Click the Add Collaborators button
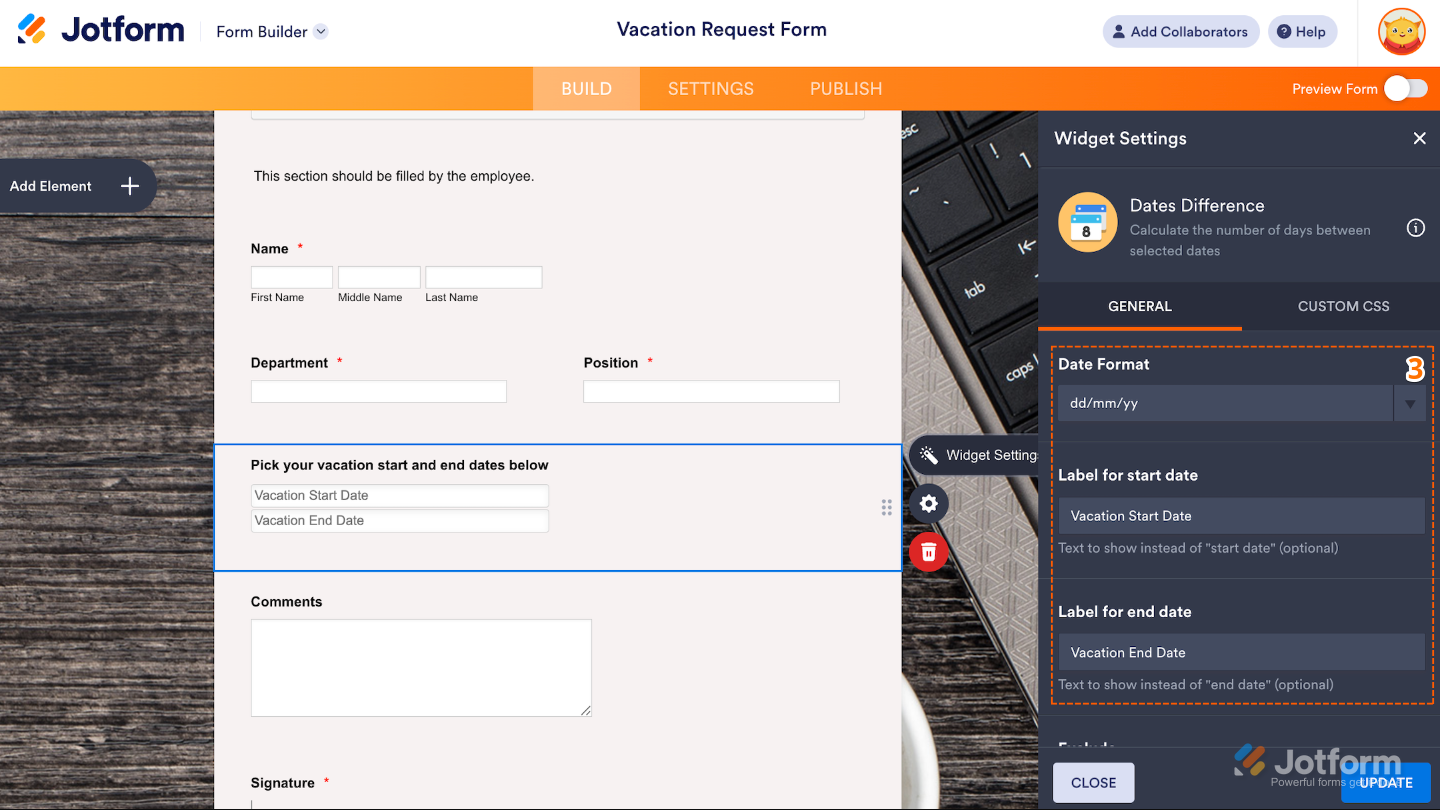 [x=1180, y=31]
